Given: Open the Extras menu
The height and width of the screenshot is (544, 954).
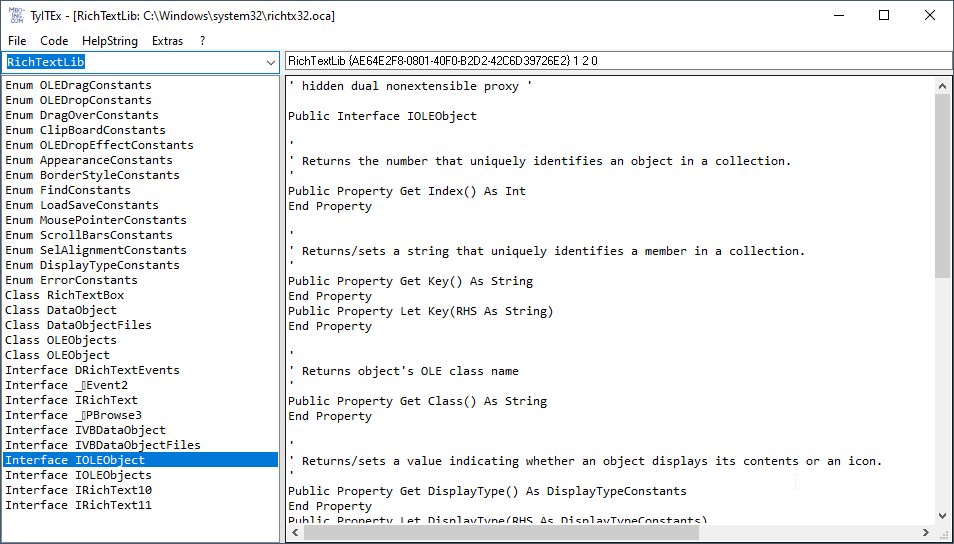Looking at the screenshot, I should point(167,41).
